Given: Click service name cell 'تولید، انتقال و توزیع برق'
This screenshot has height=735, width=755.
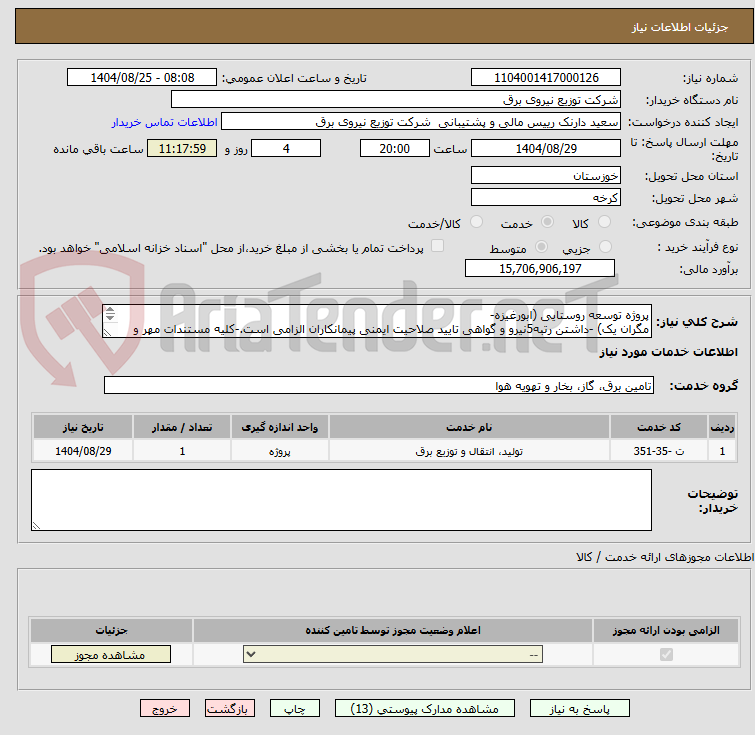Looking at the screenshot, I should pyautogui.click(x=469, y=451).
